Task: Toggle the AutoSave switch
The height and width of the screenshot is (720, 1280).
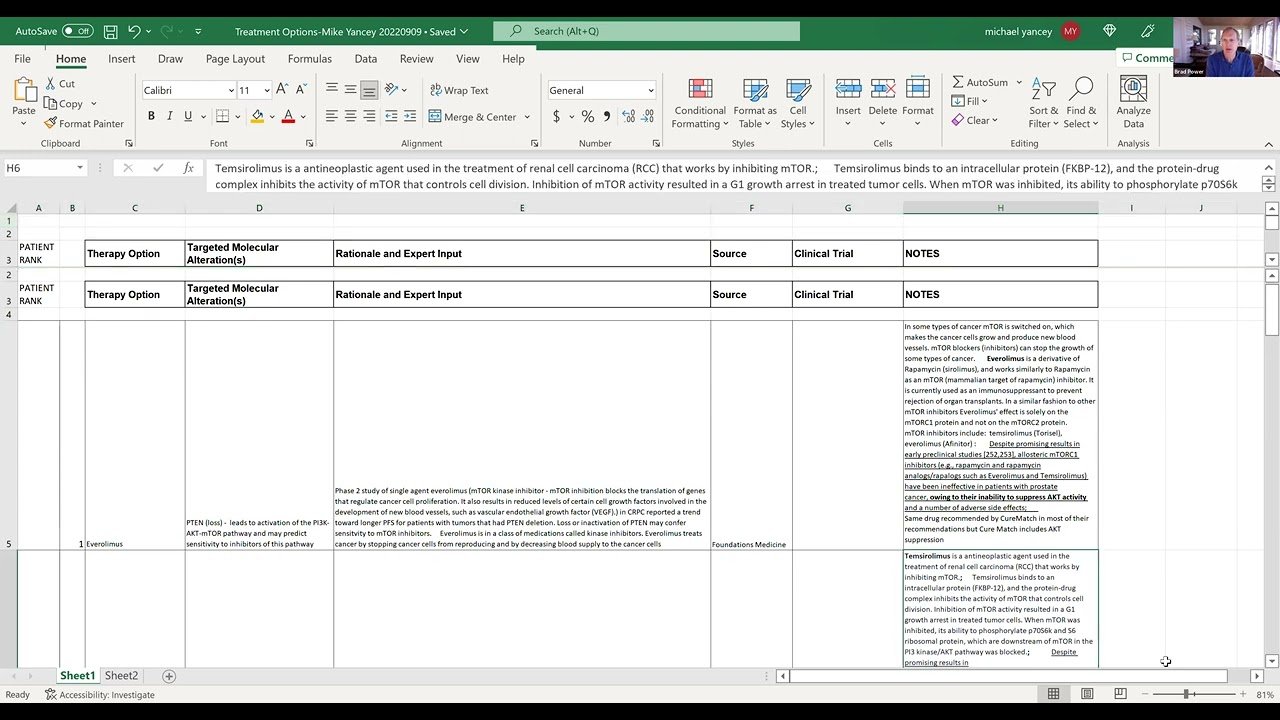Action: point(76,31)
